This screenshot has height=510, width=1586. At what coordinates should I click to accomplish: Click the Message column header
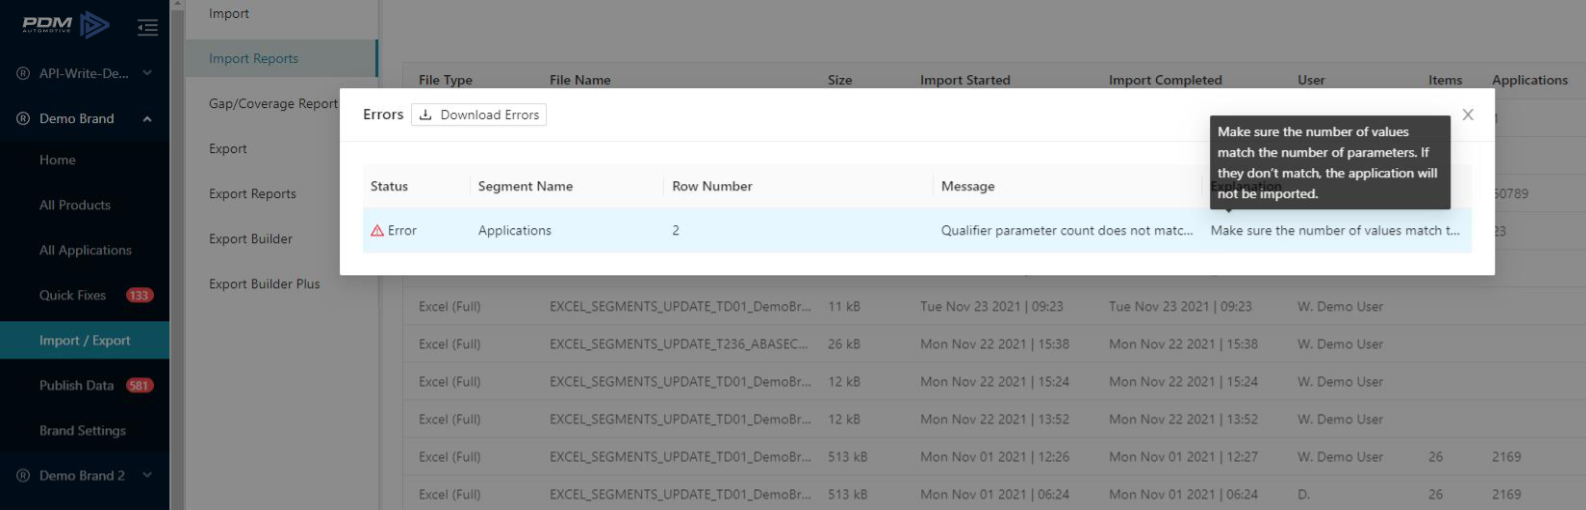click(x=968, y=186)
